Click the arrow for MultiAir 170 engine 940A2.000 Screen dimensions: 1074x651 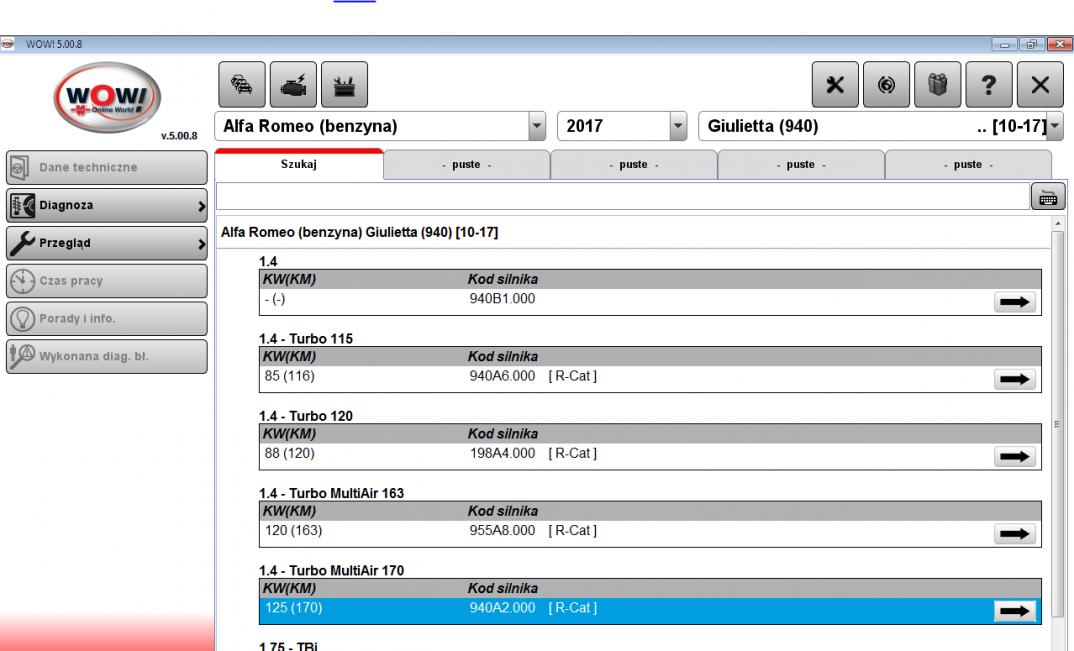coord(1014,611)
